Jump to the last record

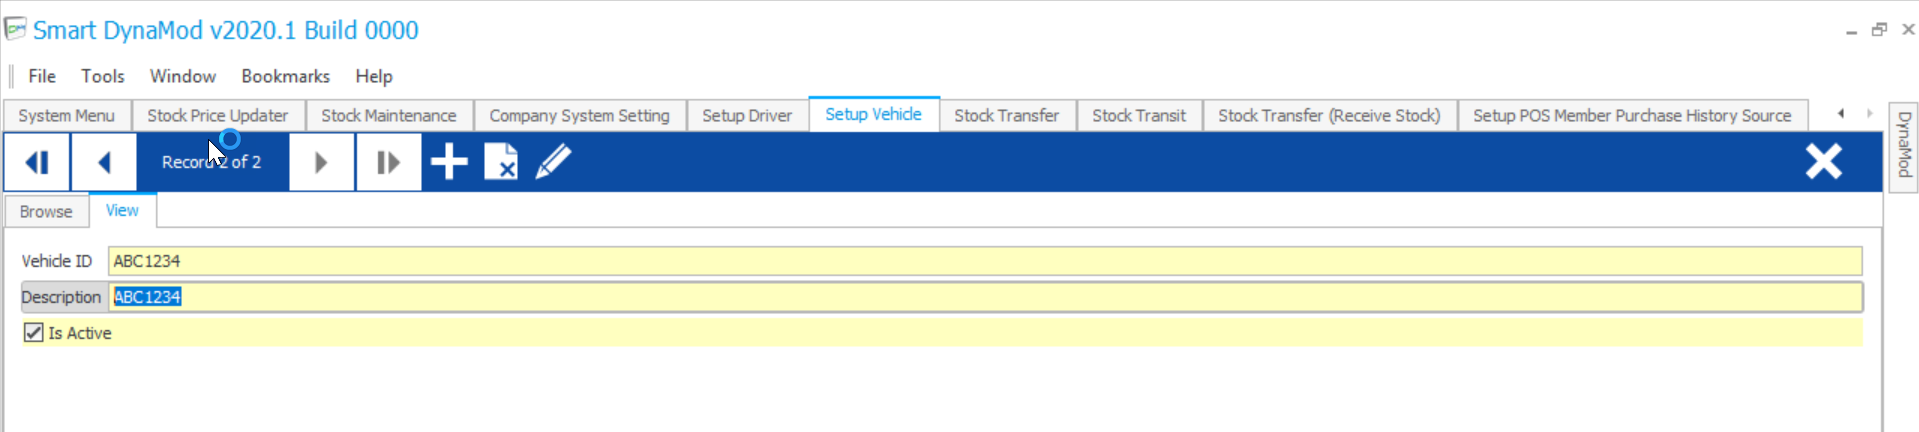click(x=388, y=162)
